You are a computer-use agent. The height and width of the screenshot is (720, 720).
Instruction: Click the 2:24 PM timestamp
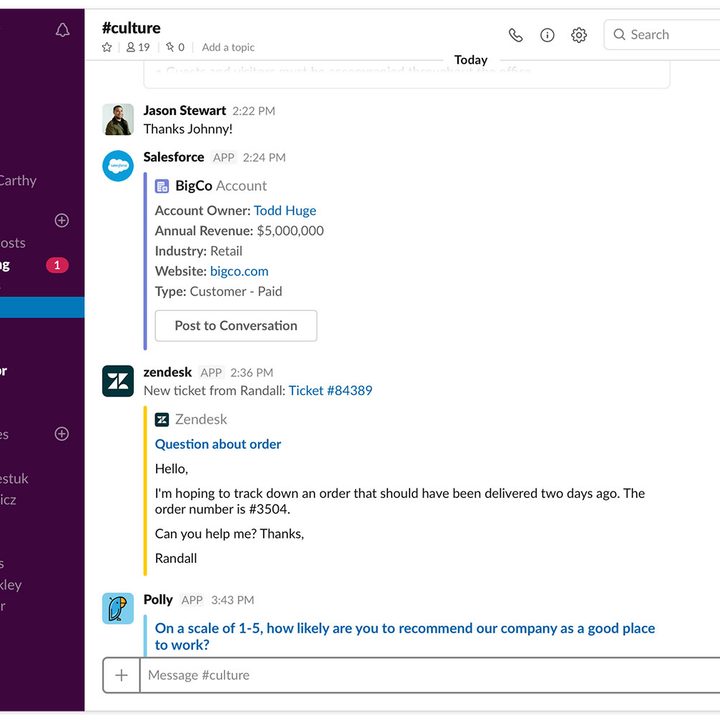pos(264,158)
